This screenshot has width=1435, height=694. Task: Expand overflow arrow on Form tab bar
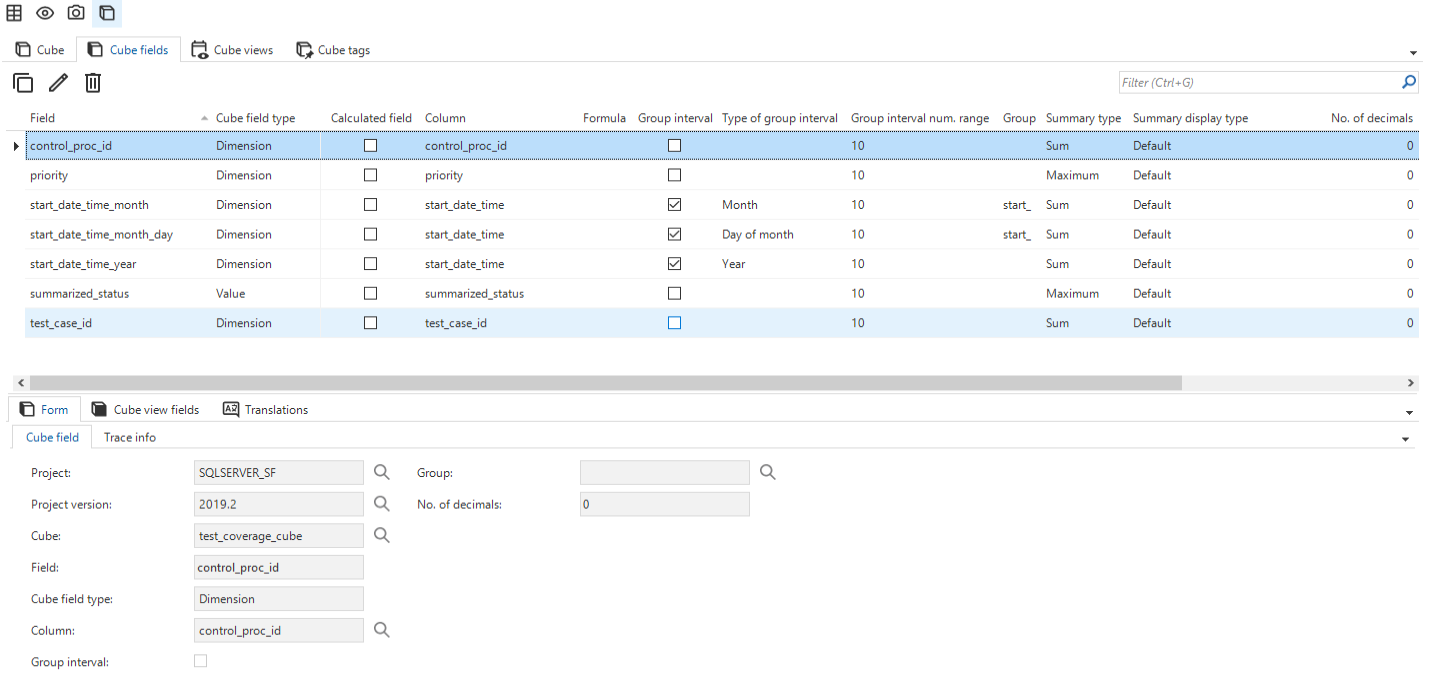[x=1409, y=412]
